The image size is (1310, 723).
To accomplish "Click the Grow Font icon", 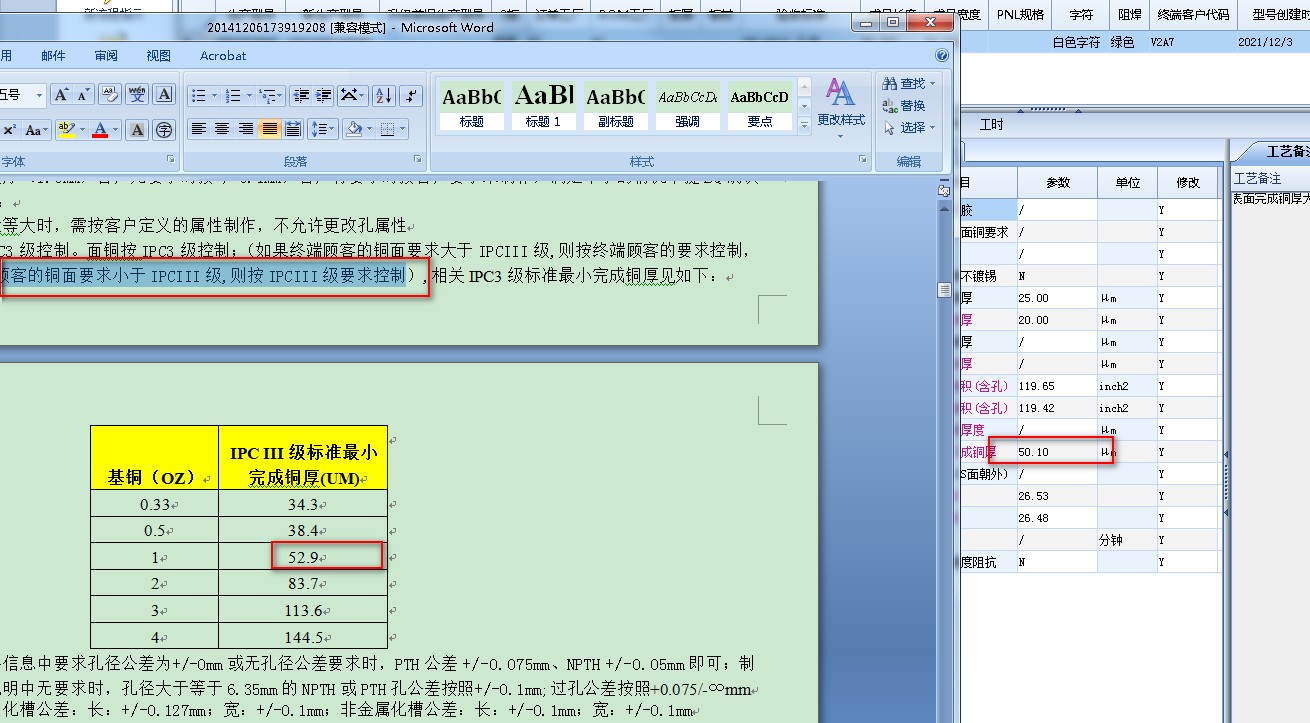I will pos(61,95).
